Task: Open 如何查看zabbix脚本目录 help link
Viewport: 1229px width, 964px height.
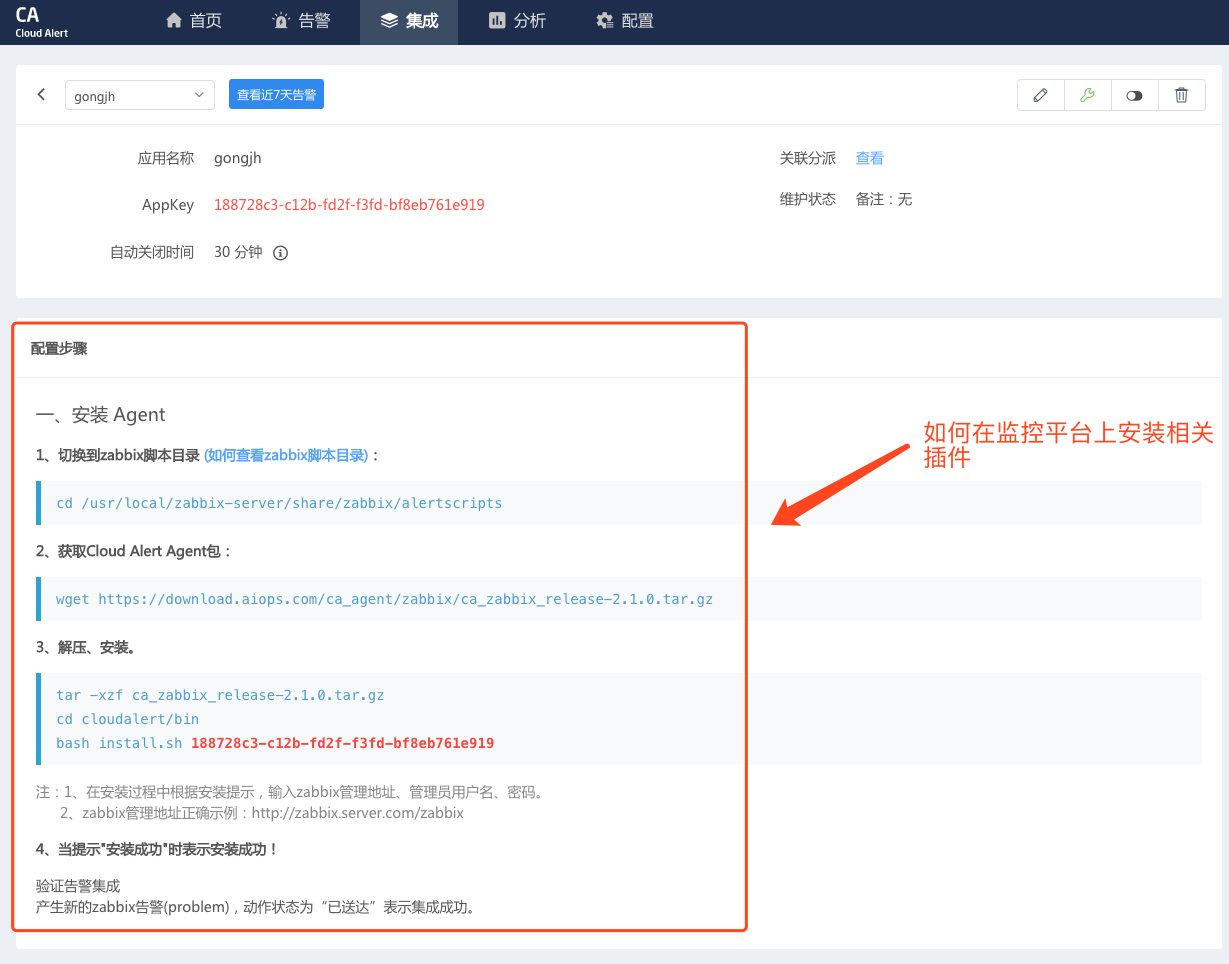Action: [x=286, y=455]
